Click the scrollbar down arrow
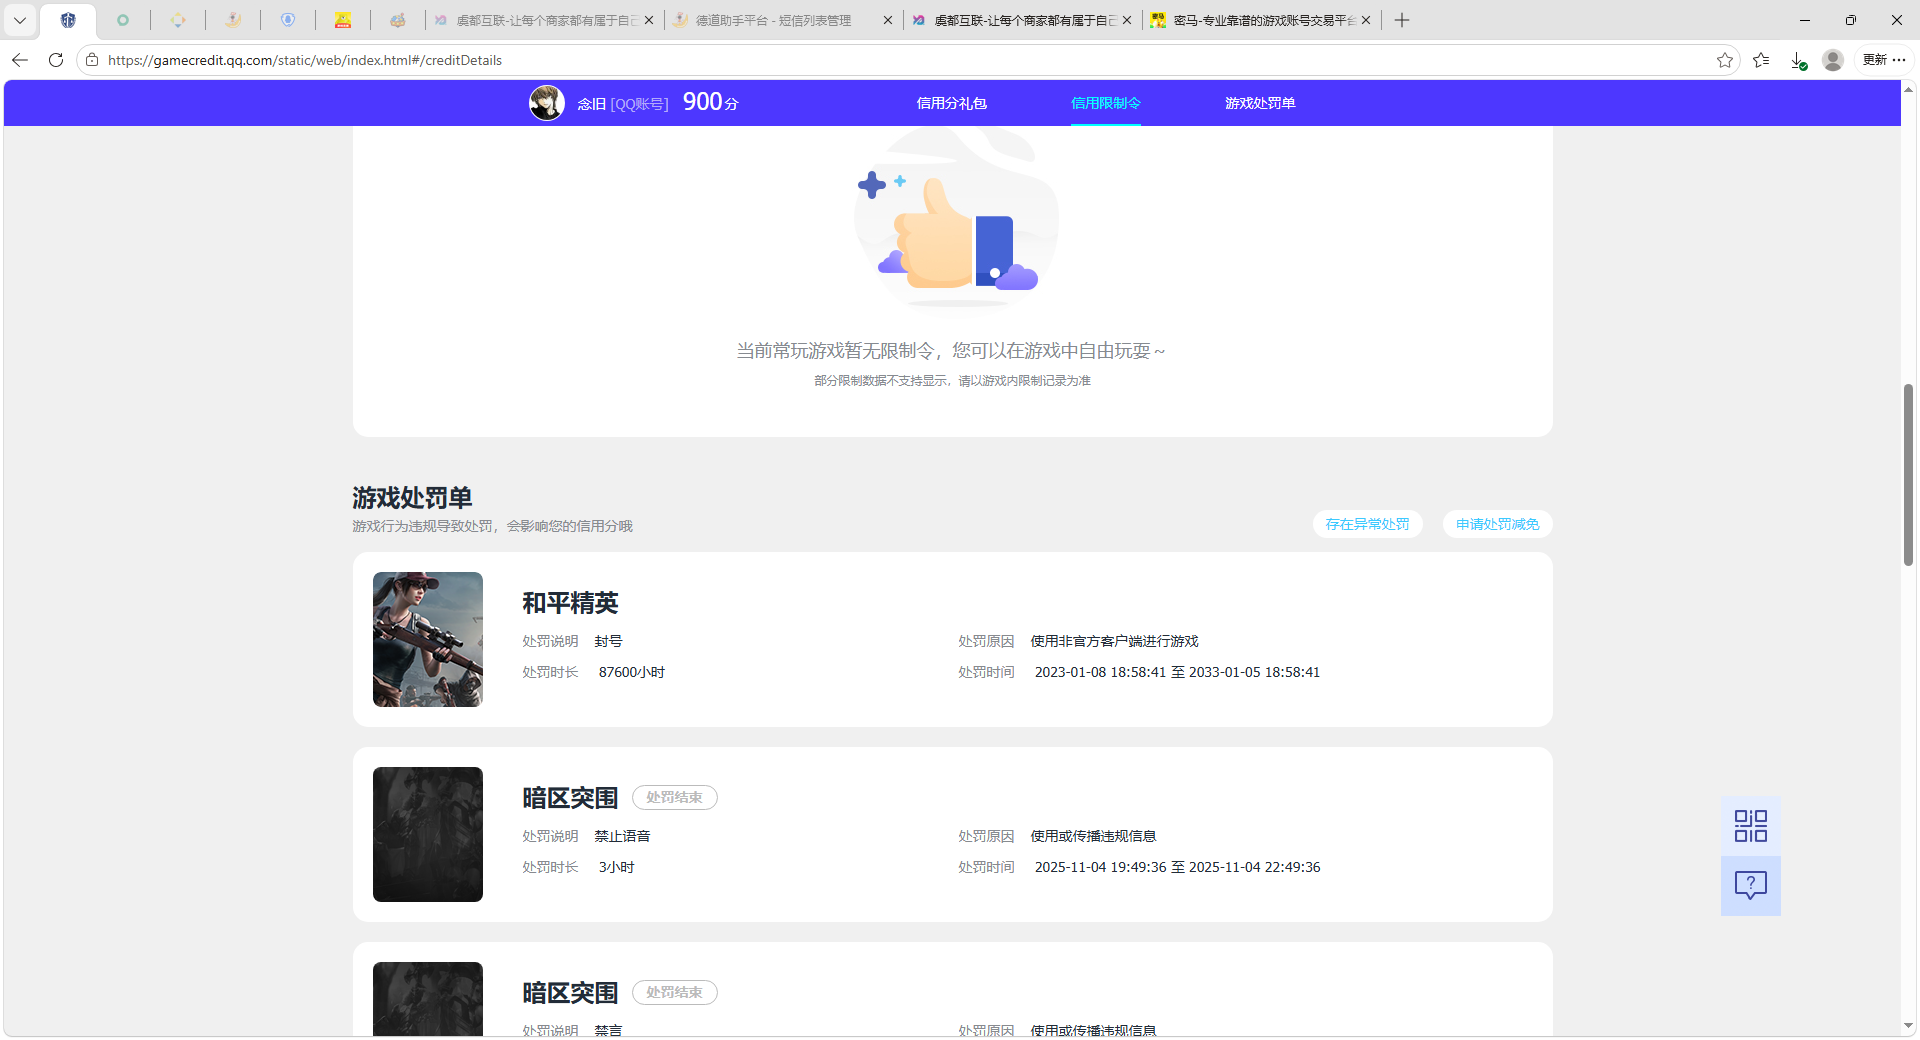Screen dimensions: 1920x1040 pyautogui.click(x=1908, y=1025)
